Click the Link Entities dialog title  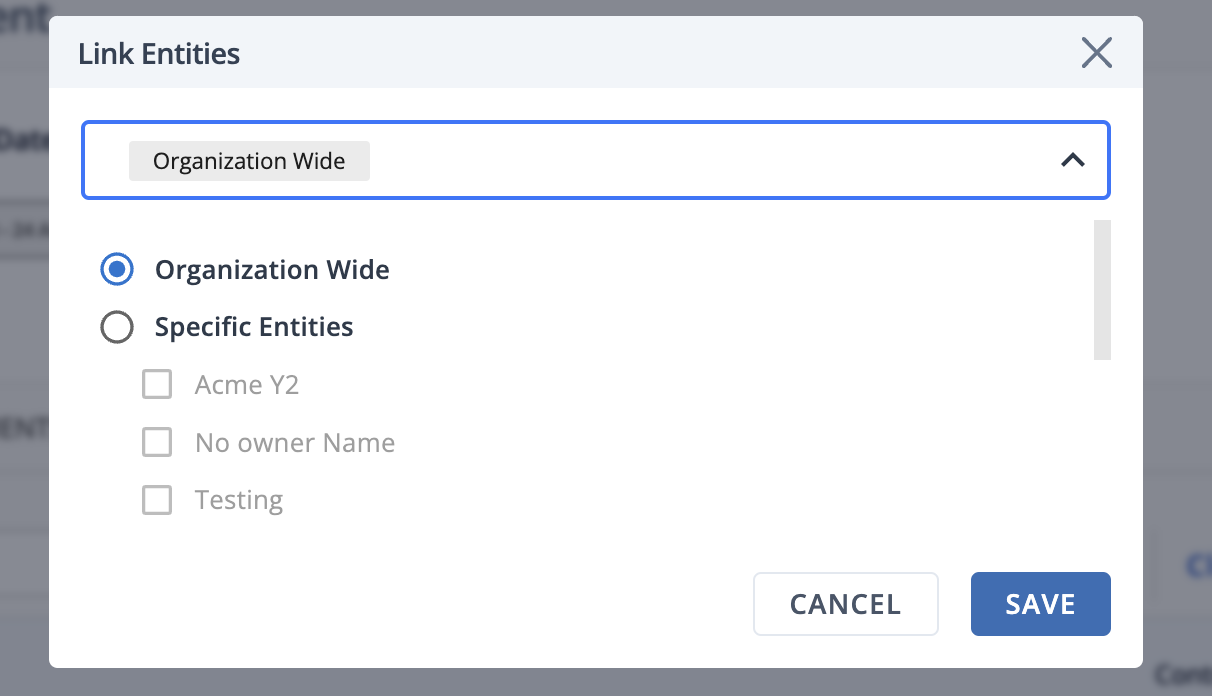[x=159, y=53]
